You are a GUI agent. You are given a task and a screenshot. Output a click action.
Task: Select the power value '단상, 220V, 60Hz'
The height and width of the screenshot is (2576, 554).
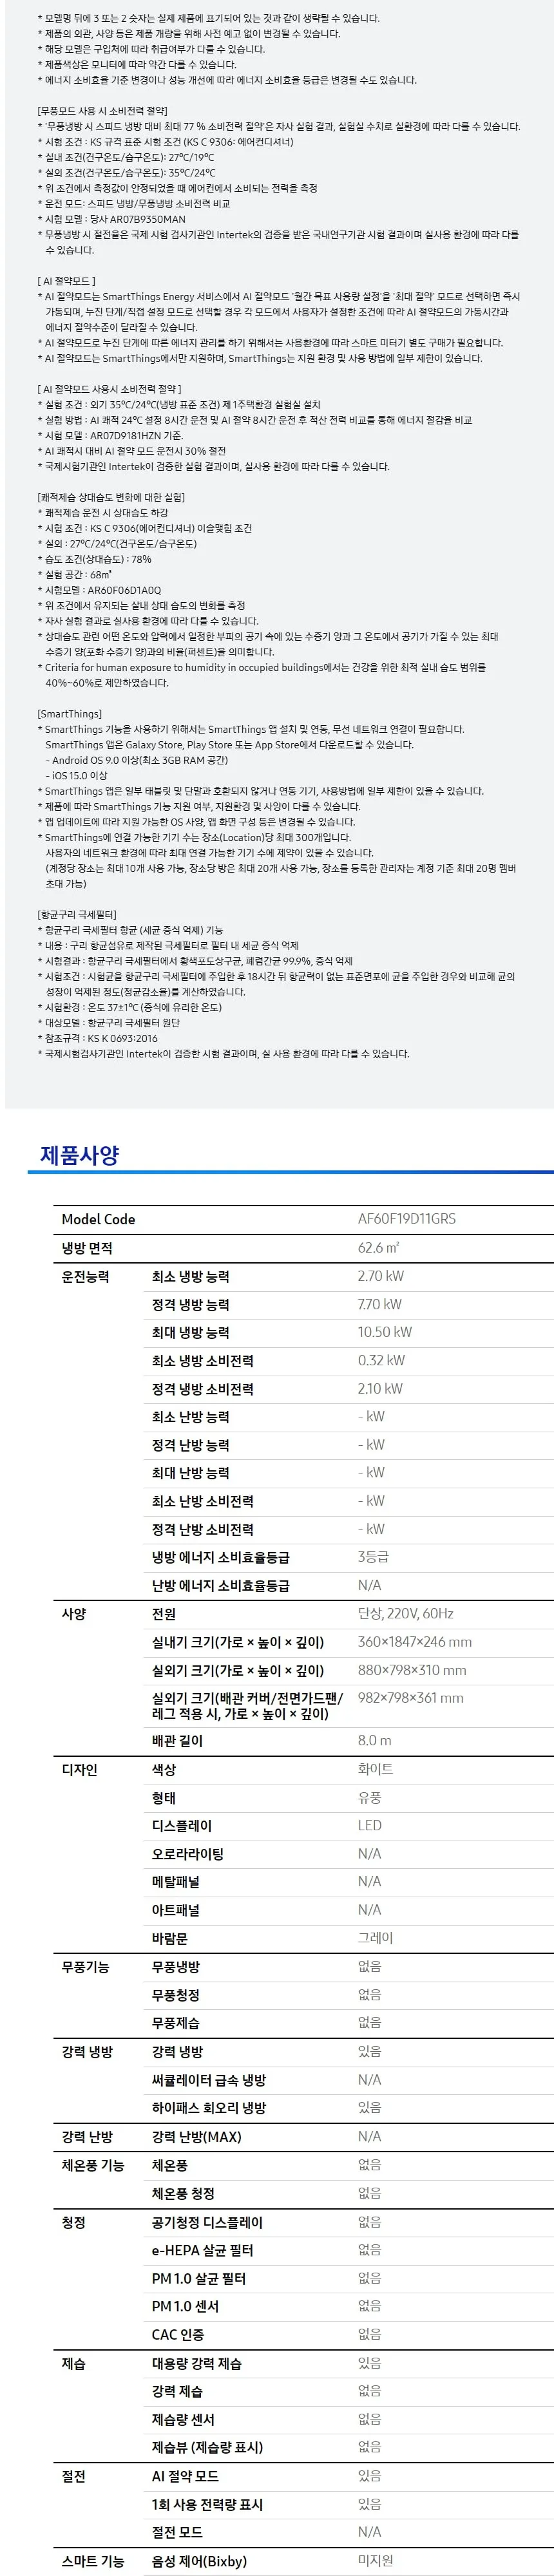406,1613
